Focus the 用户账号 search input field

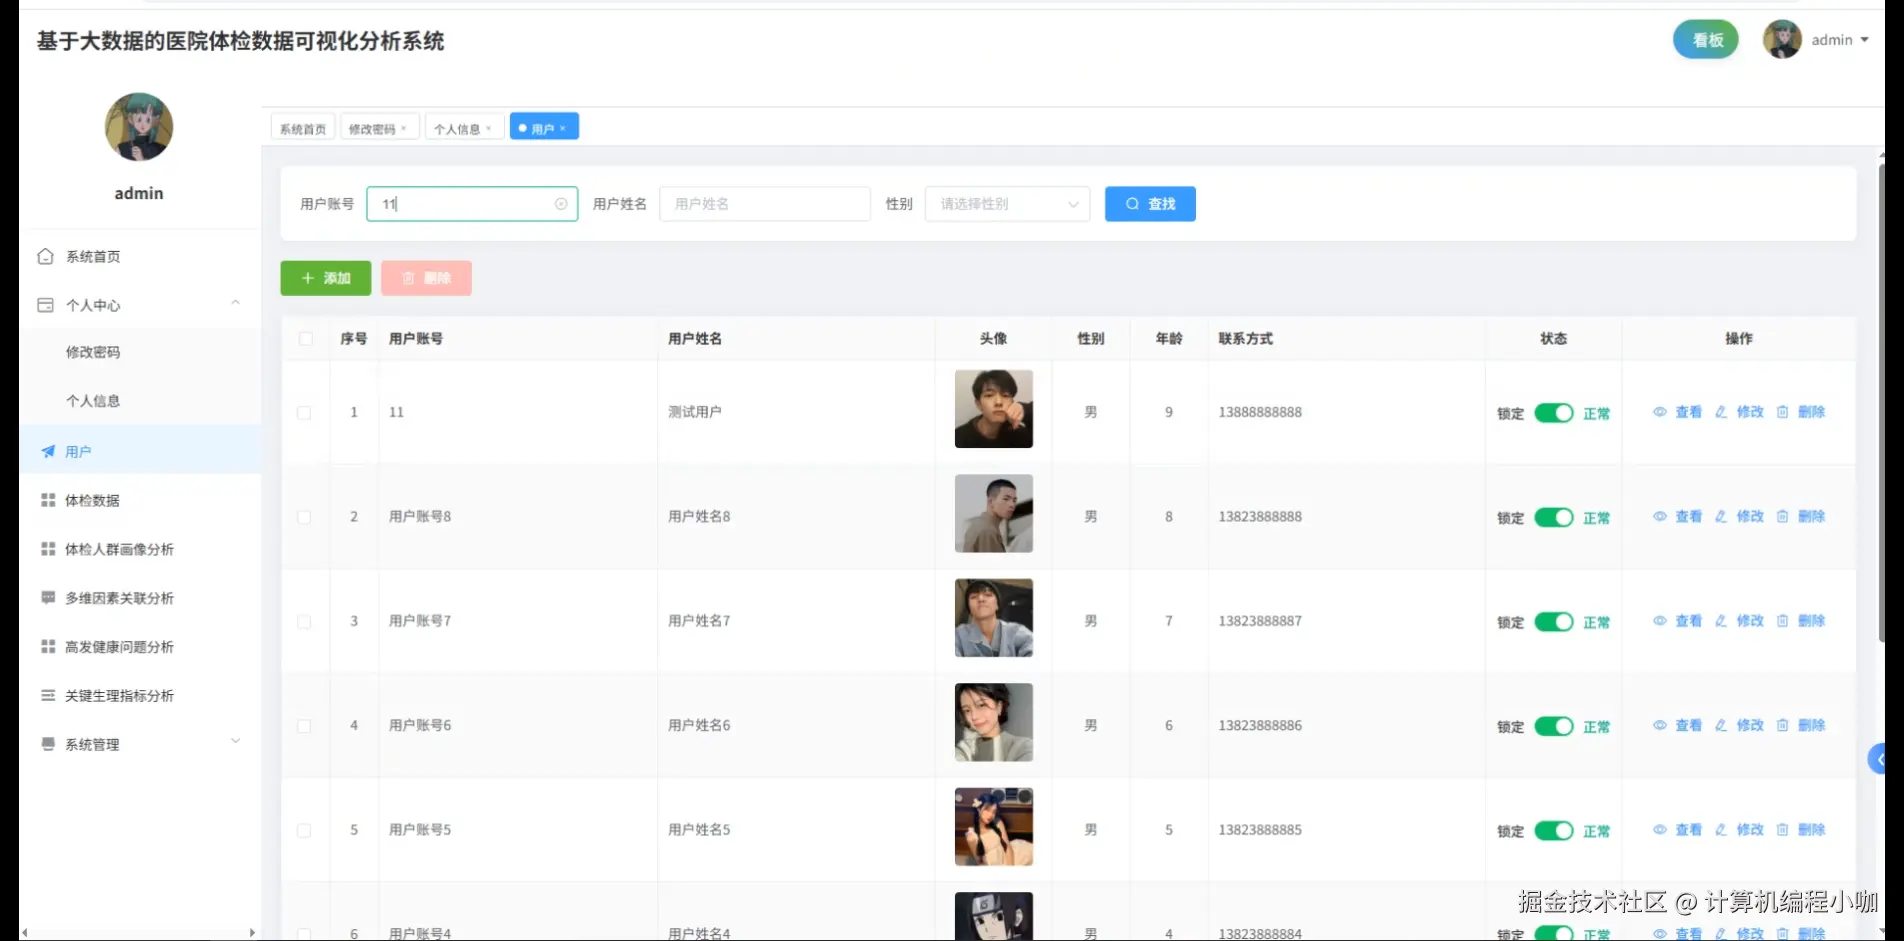[x=472, y=204]
